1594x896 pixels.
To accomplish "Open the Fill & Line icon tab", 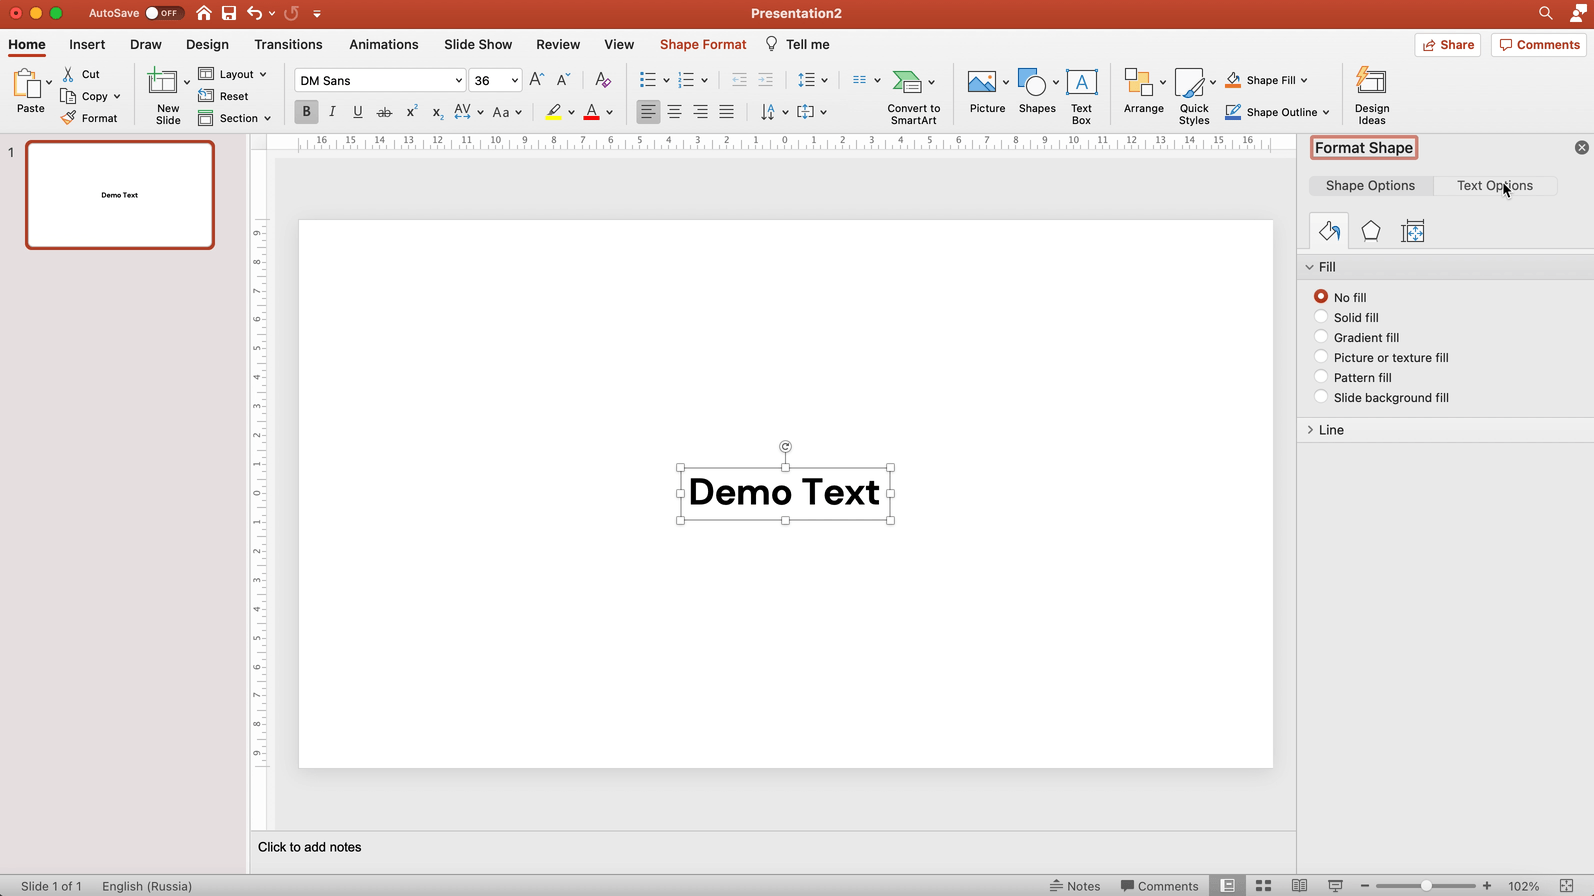I will (1329, 231).
